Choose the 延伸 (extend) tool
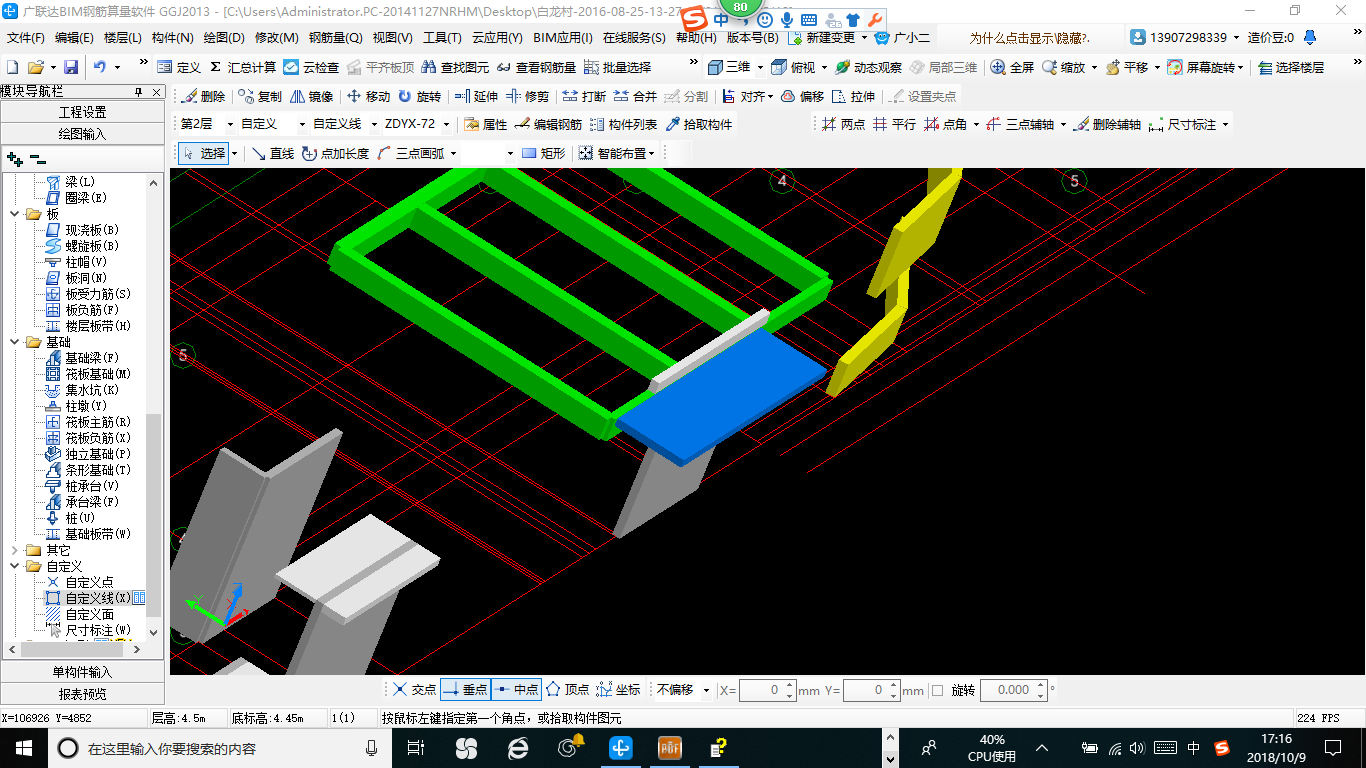 coord(476,97)
